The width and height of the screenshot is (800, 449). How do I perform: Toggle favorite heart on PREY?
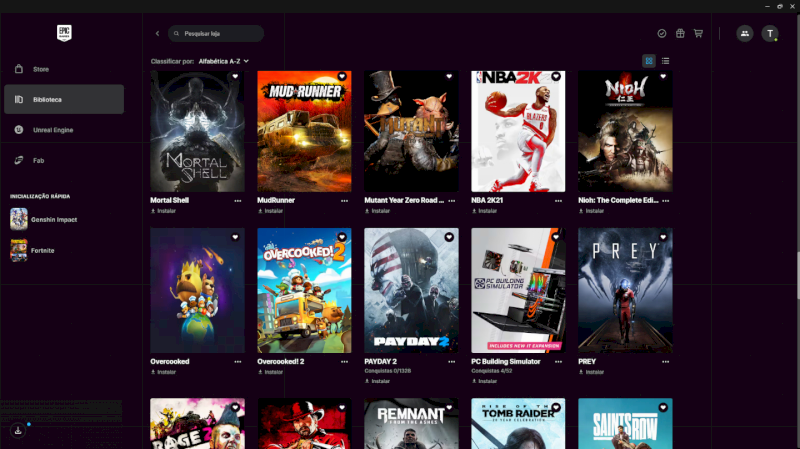coord(663,237)
